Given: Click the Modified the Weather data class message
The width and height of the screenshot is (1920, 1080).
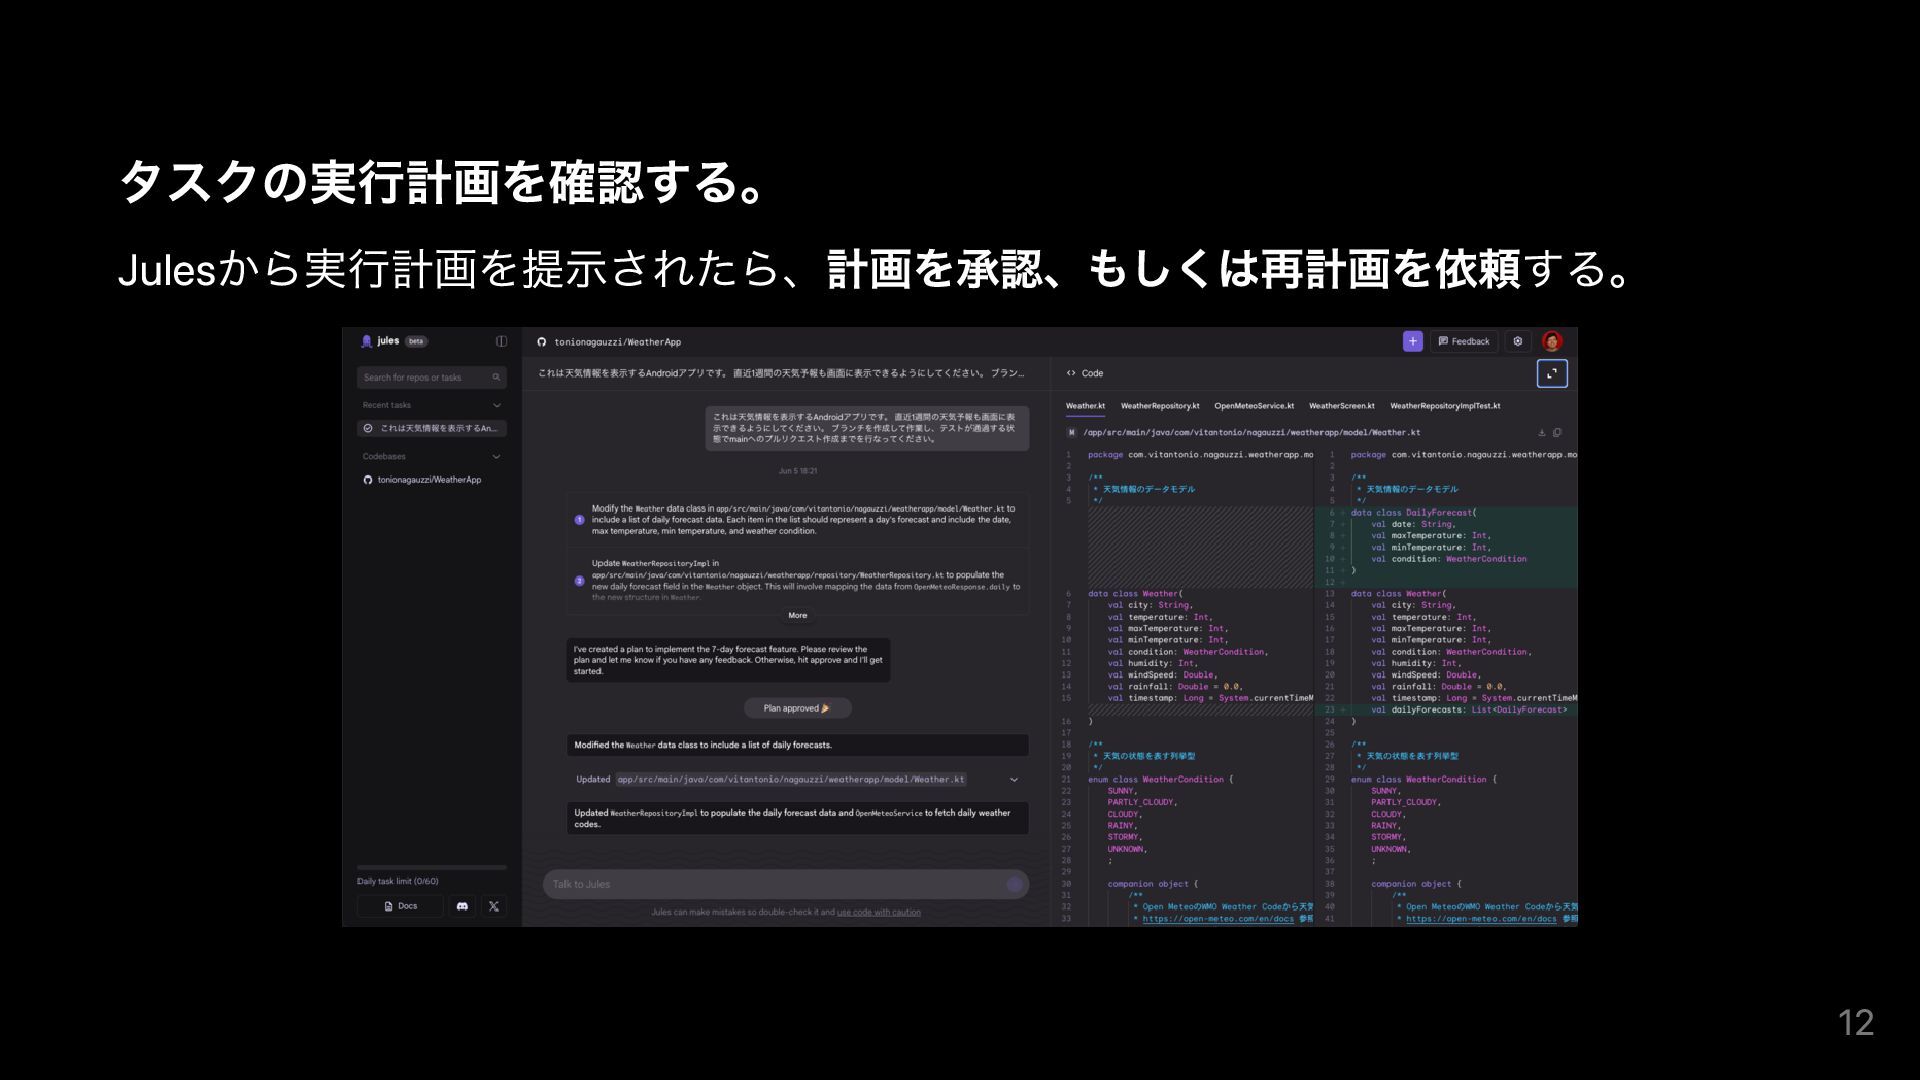Looking at the screenshot, I should (x=798, y=745).
